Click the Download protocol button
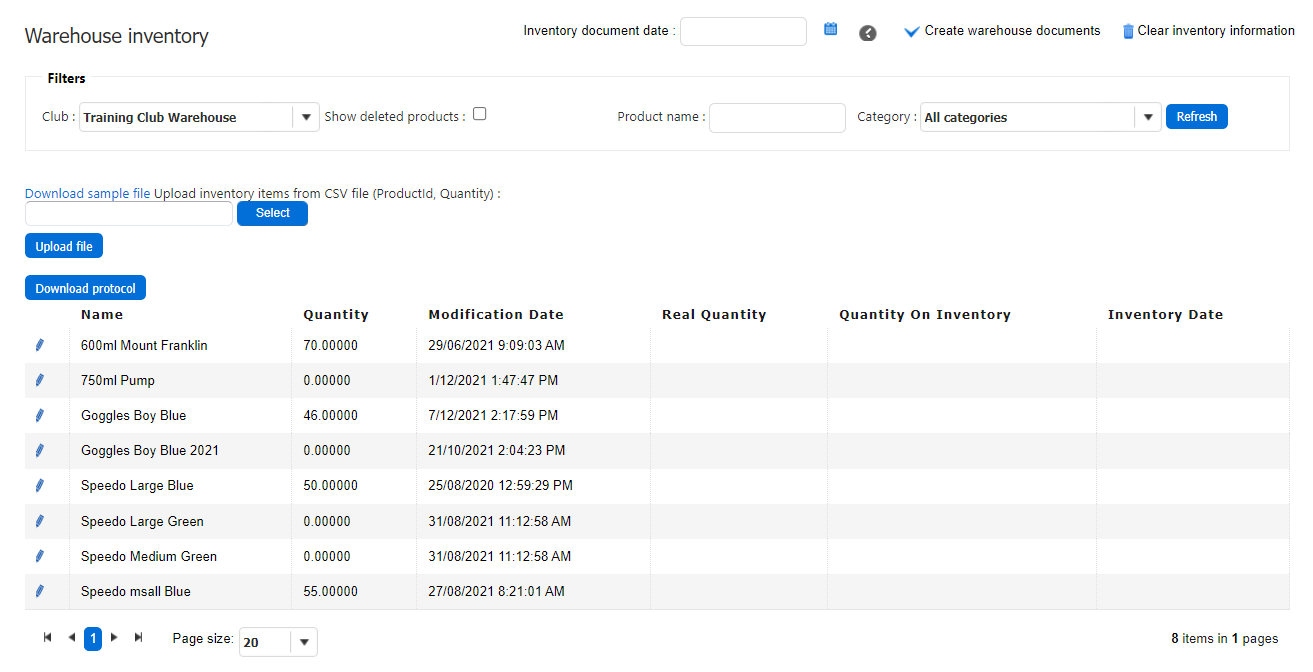This screenshot has height=672, width=1313. point(86,288)
